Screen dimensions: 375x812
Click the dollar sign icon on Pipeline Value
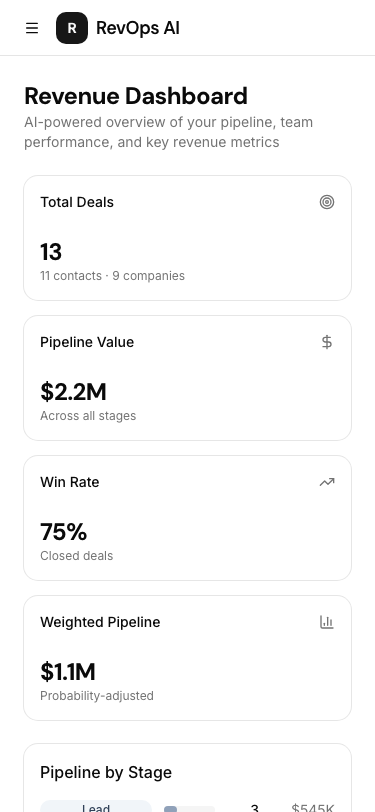327,342
